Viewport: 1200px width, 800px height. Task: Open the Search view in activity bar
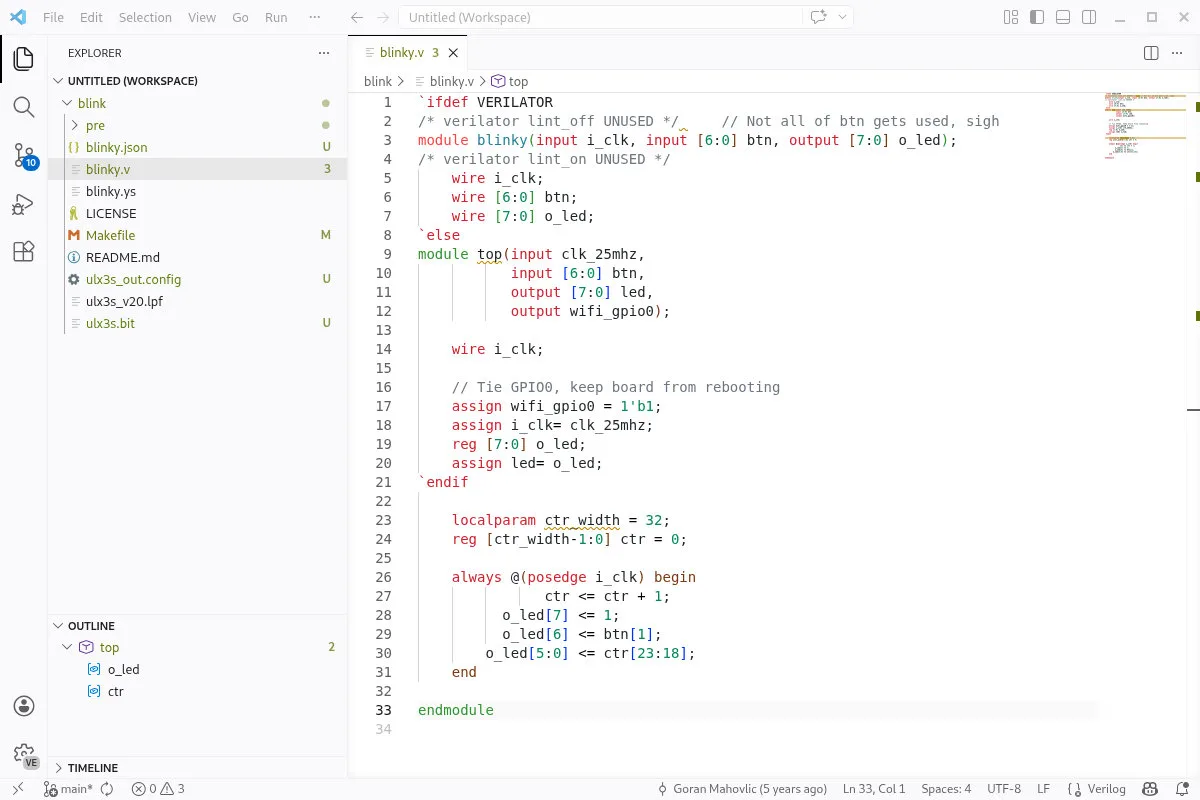pyautogui.click(x=24, y=107)
